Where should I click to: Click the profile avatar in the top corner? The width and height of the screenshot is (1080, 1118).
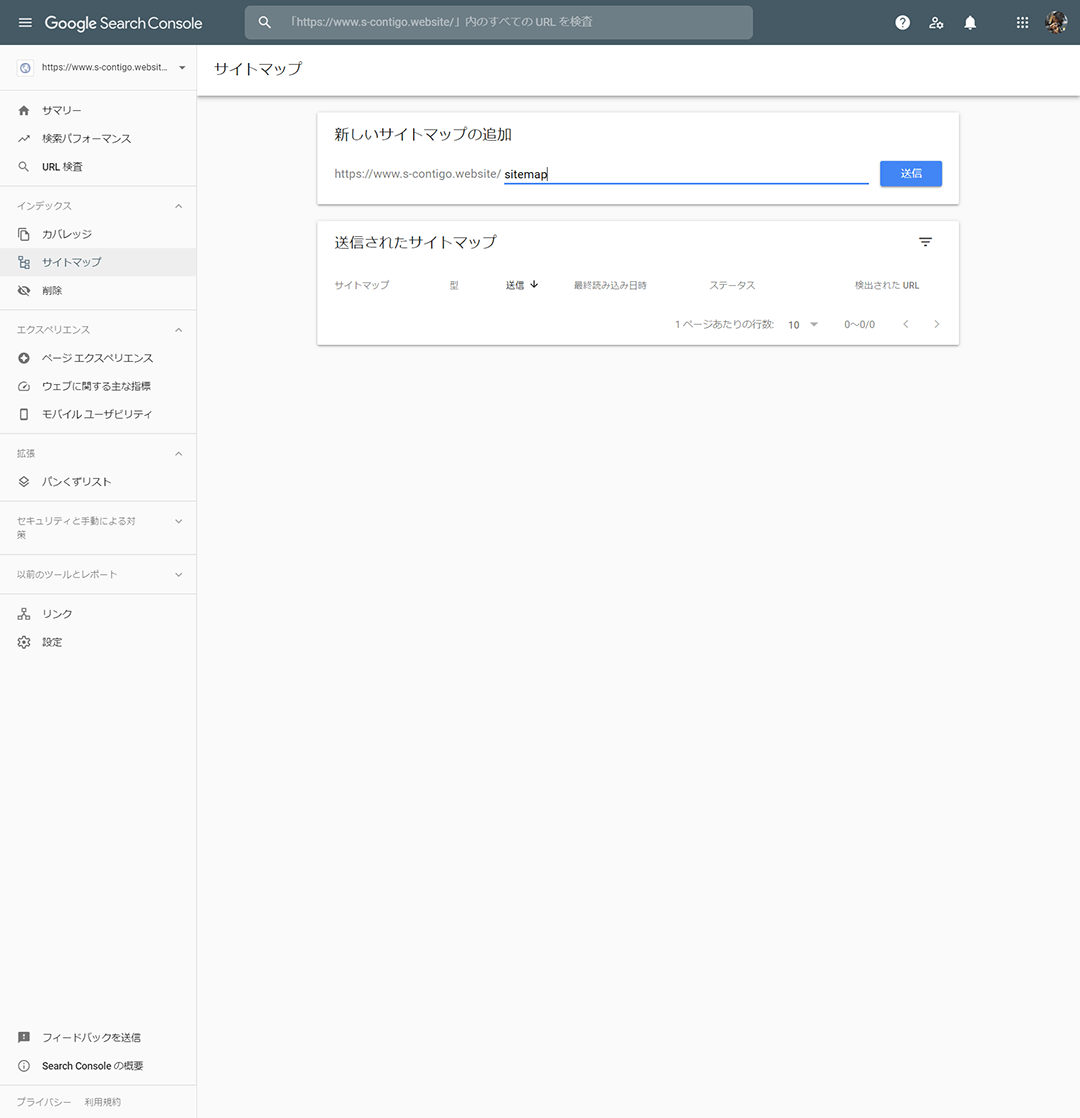point(1056,22)
